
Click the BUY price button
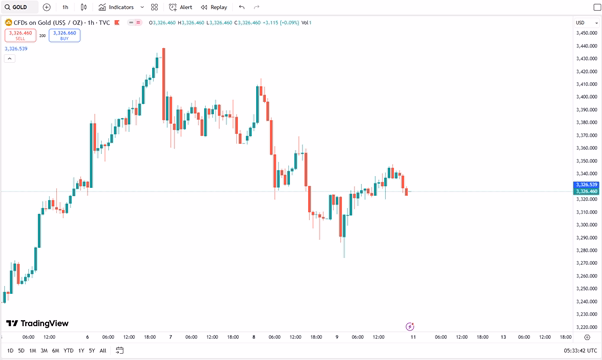[x=64, y=35]
